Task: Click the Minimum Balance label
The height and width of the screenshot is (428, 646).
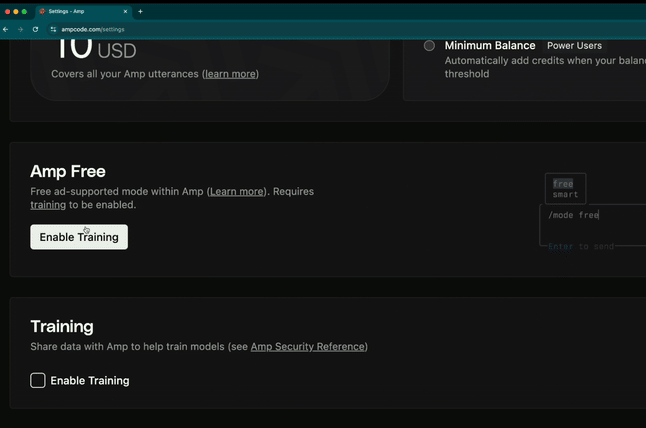Action: pyautogui.click(x=490, y=45)
